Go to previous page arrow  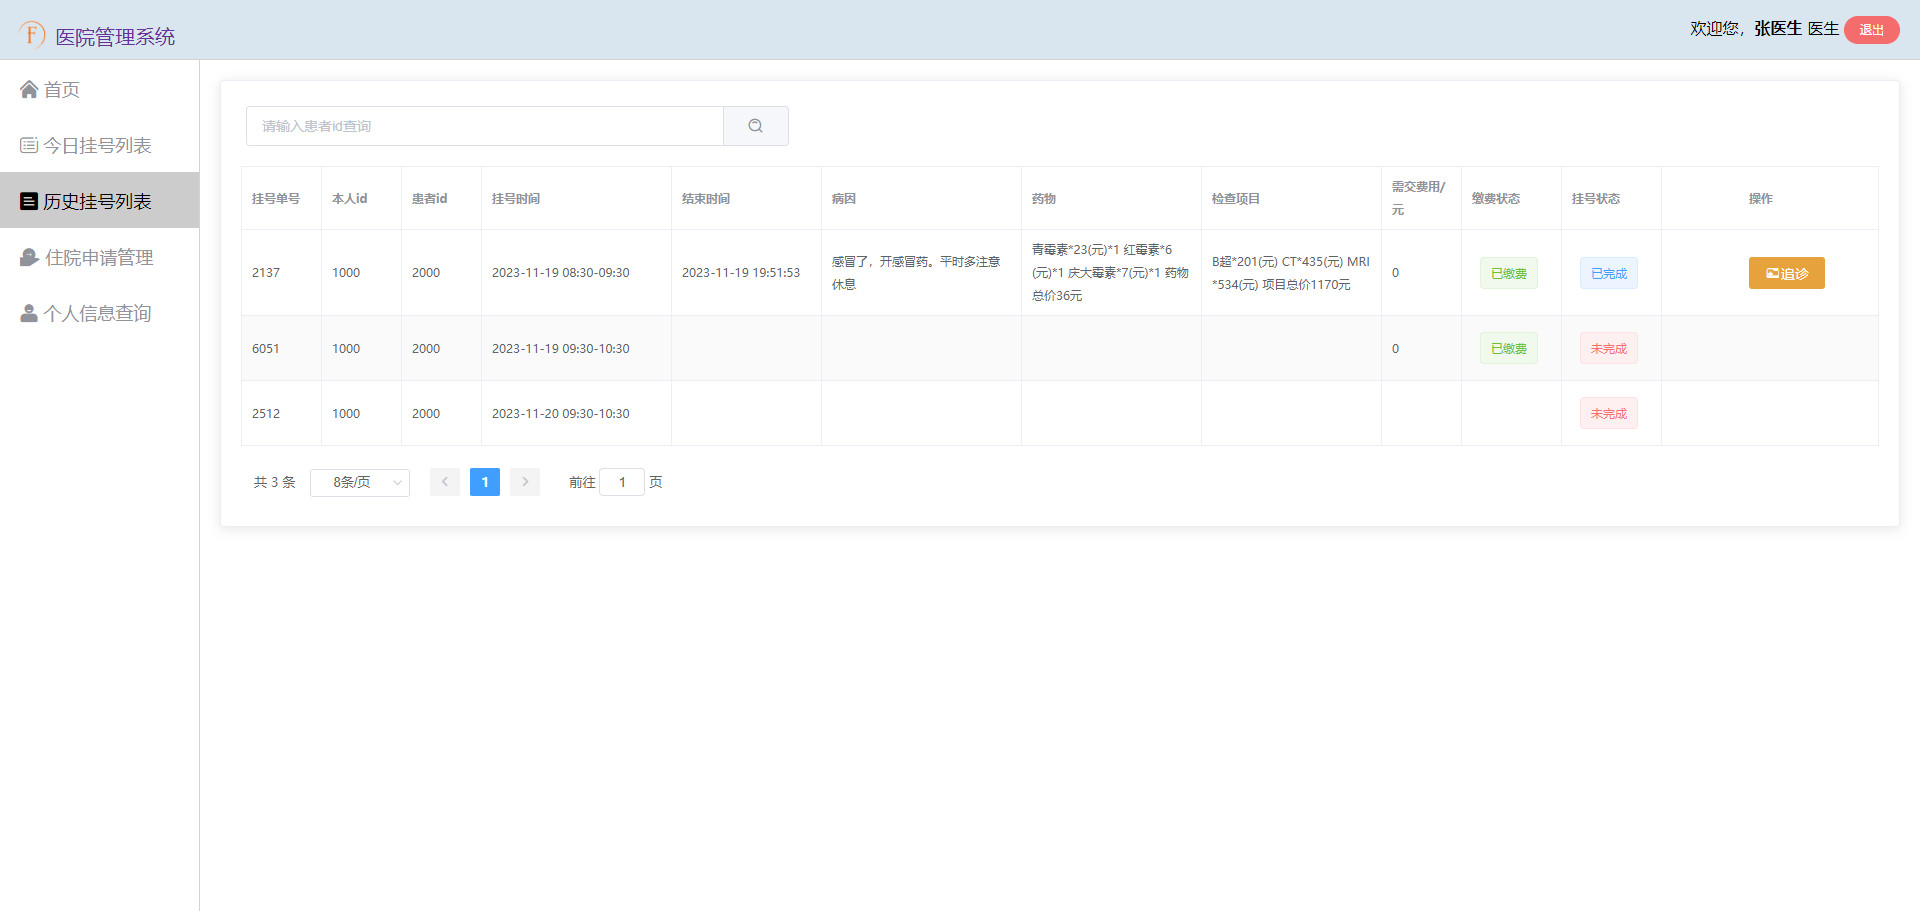click(445, 482)
